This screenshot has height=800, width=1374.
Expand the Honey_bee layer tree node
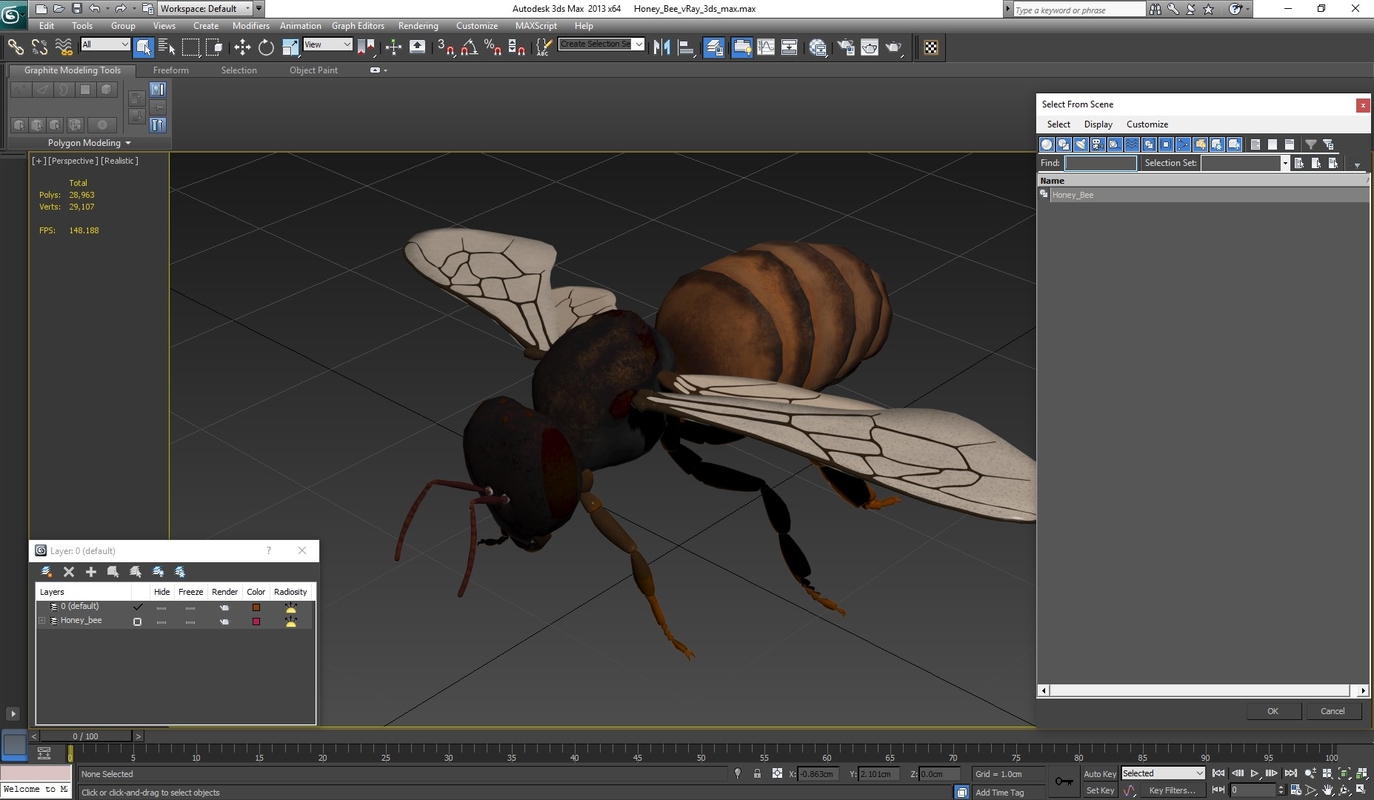click(41, 620)
